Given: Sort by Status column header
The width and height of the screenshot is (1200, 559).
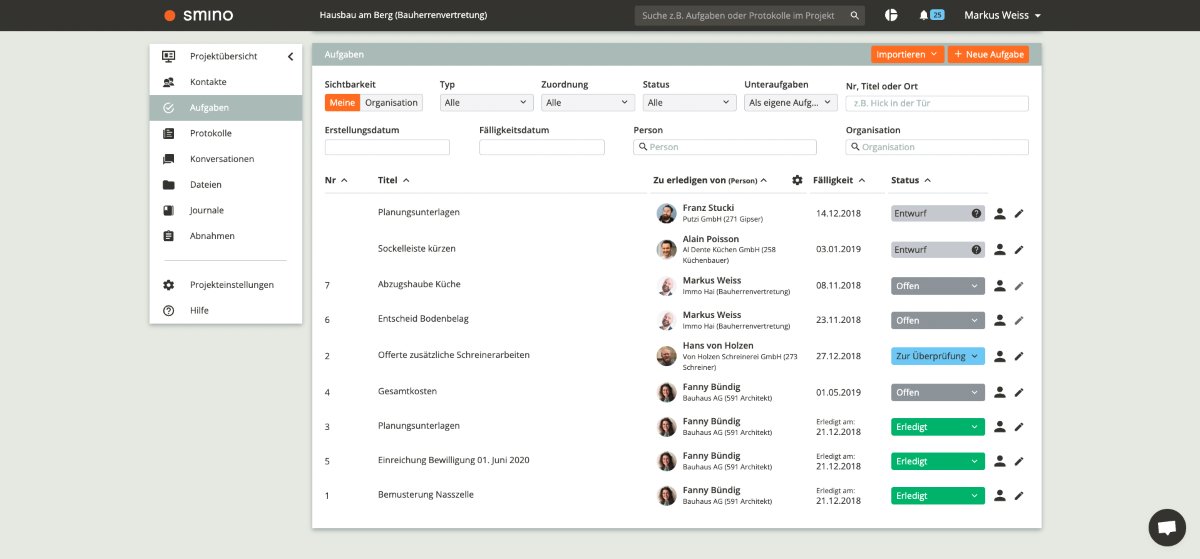Looking at the screenshot, I should pyautogui.click(x=911, y=180).
